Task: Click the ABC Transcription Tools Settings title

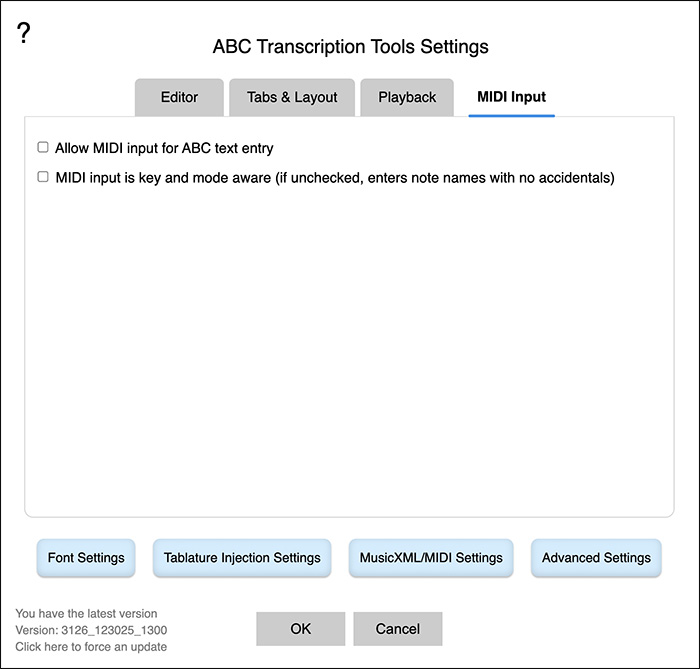Action: click(x=350, y=46)
